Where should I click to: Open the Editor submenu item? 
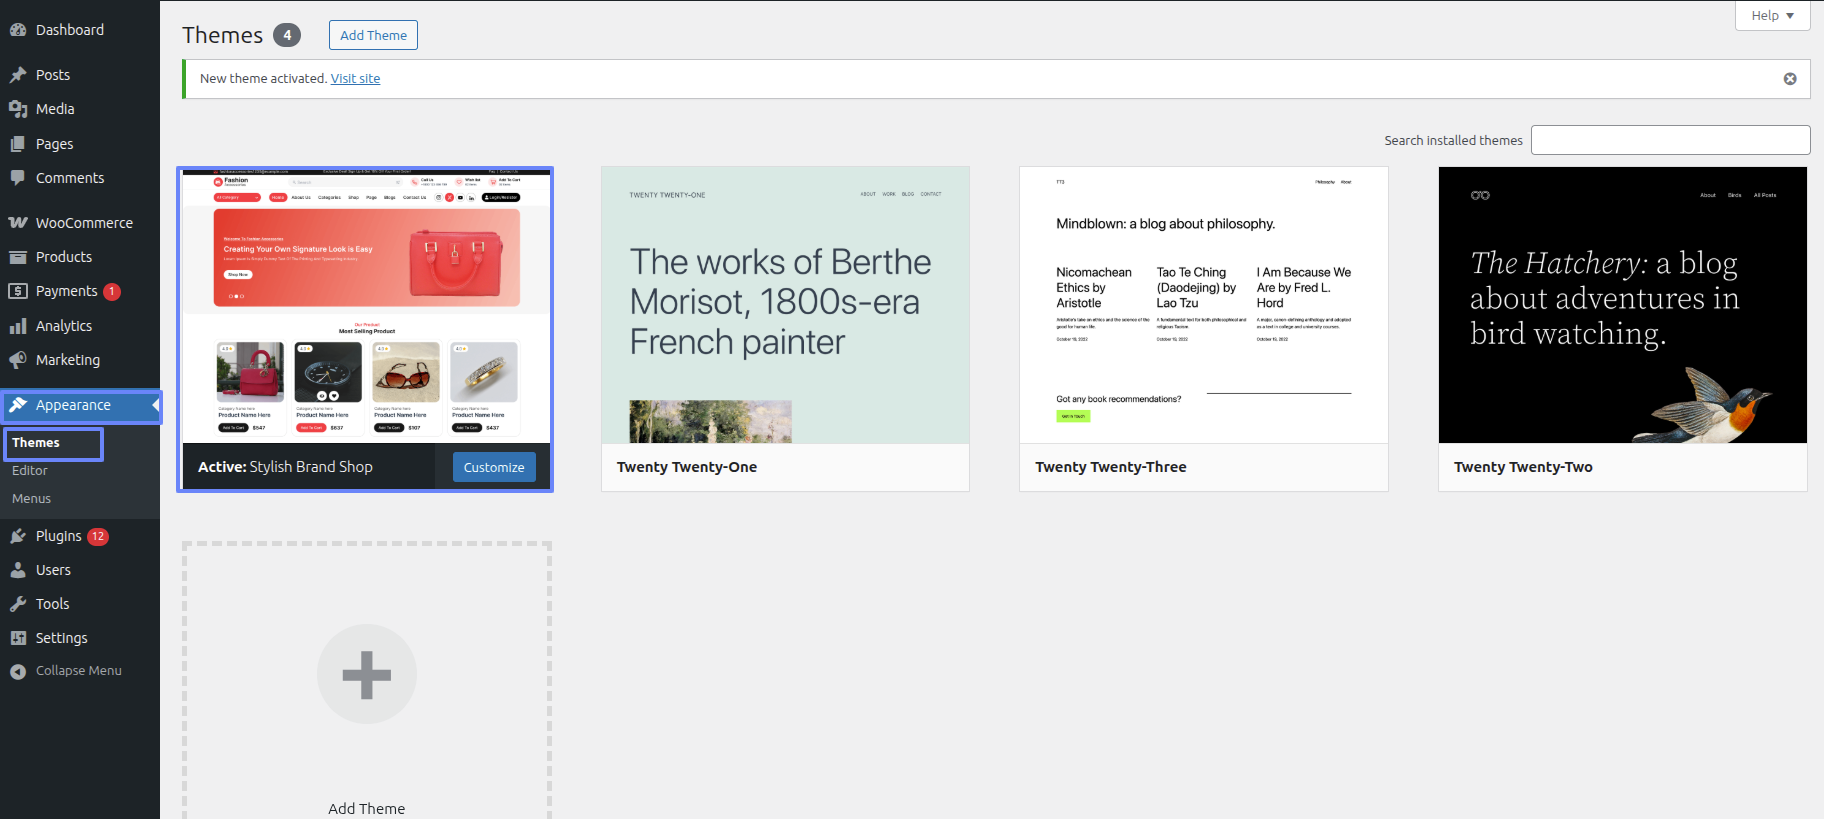[30, 471]
